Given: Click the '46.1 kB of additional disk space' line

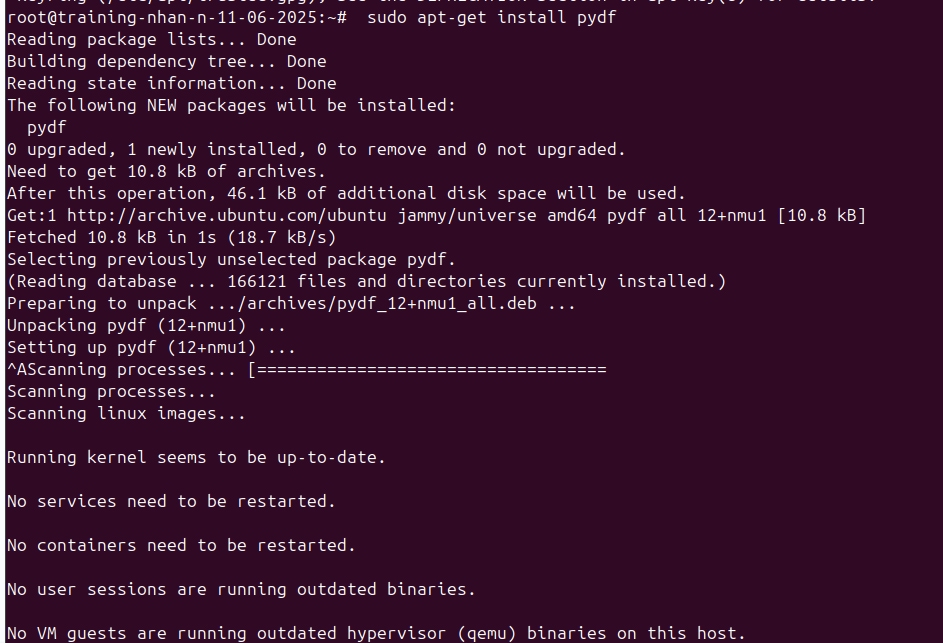Looking at the screenshot, I should (346, 194).
